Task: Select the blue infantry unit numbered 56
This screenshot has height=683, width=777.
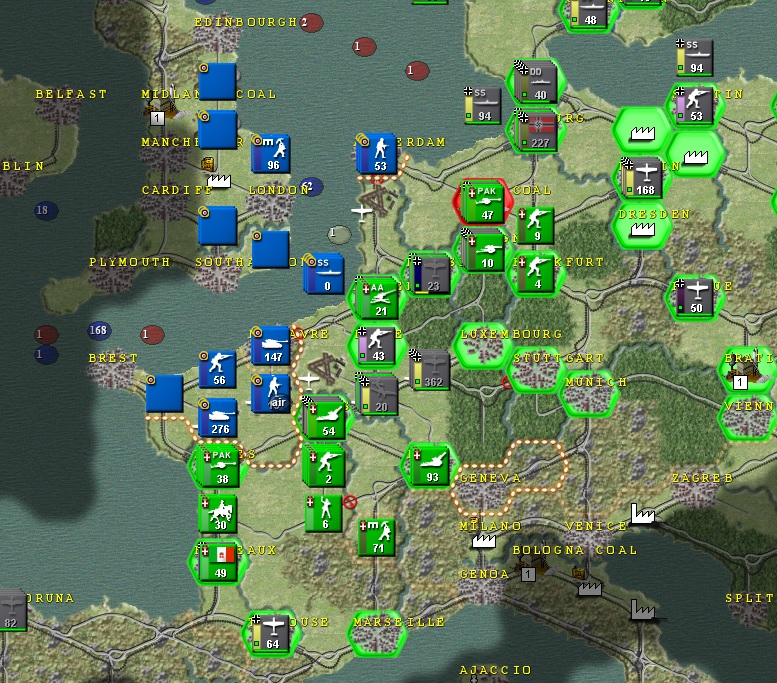Action: (218, 369)
